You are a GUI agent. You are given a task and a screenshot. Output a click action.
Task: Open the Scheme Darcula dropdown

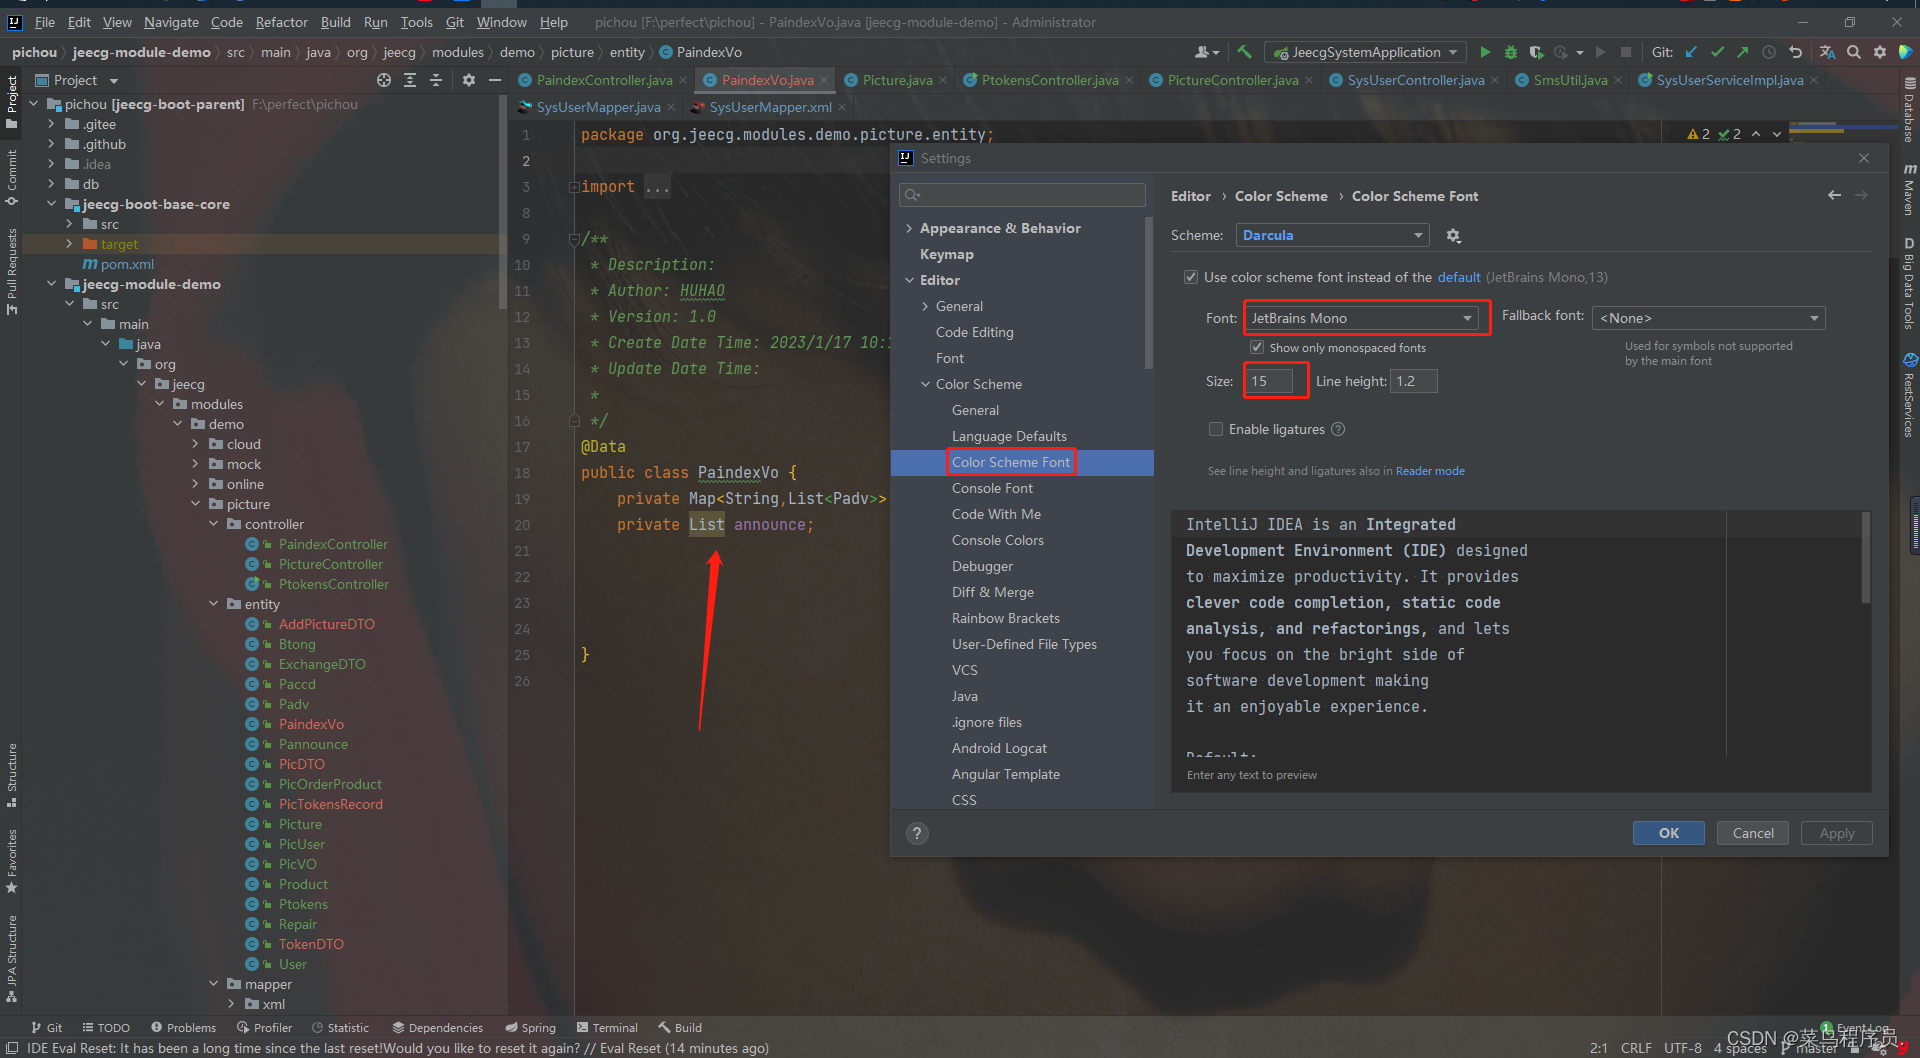[x=1332, y=235]
